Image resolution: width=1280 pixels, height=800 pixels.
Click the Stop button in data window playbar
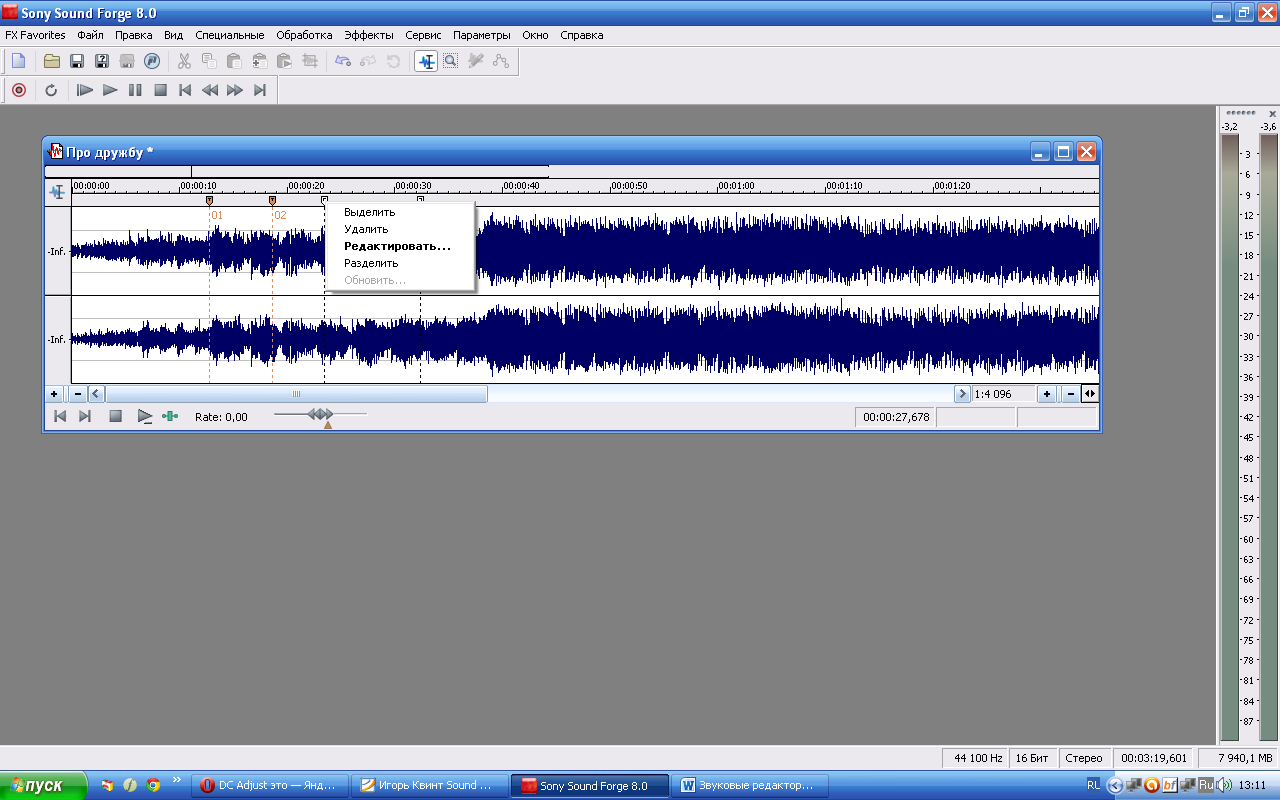click(x=115, y=416)
